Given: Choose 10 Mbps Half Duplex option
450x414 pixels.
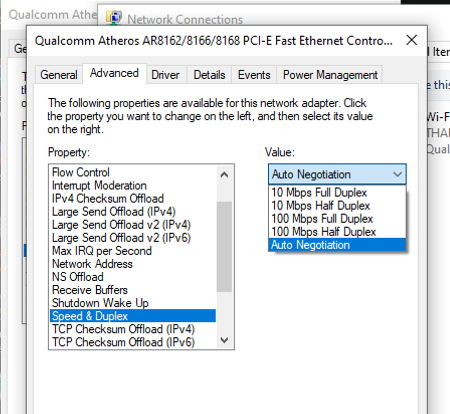Looking at the screenshot, I should click(x=337, y=205).
